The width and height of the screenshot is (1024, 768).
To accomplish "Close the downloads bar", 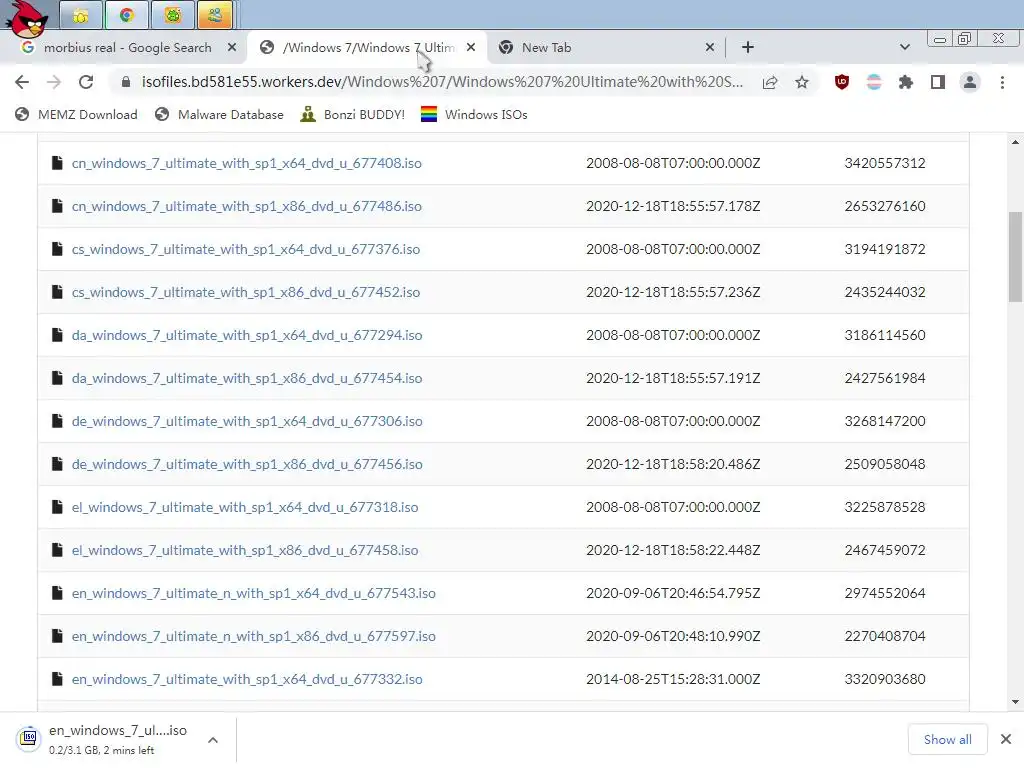I will pos(1006,739).
